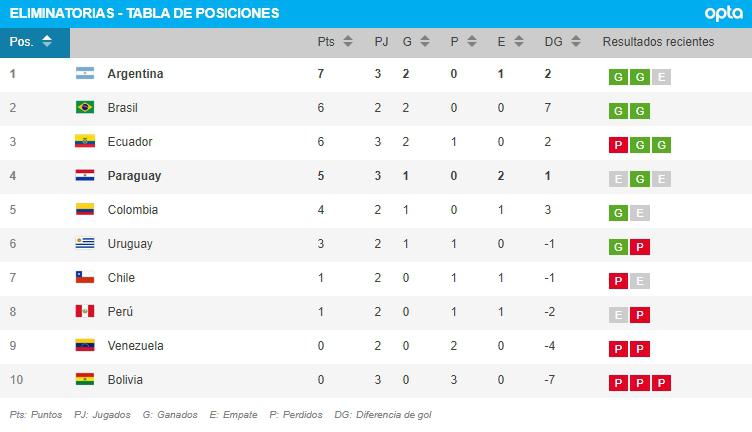Open the Venezuela team link
Screen dimensions: 752x432
pyautogui.click(x=133, y=346)
